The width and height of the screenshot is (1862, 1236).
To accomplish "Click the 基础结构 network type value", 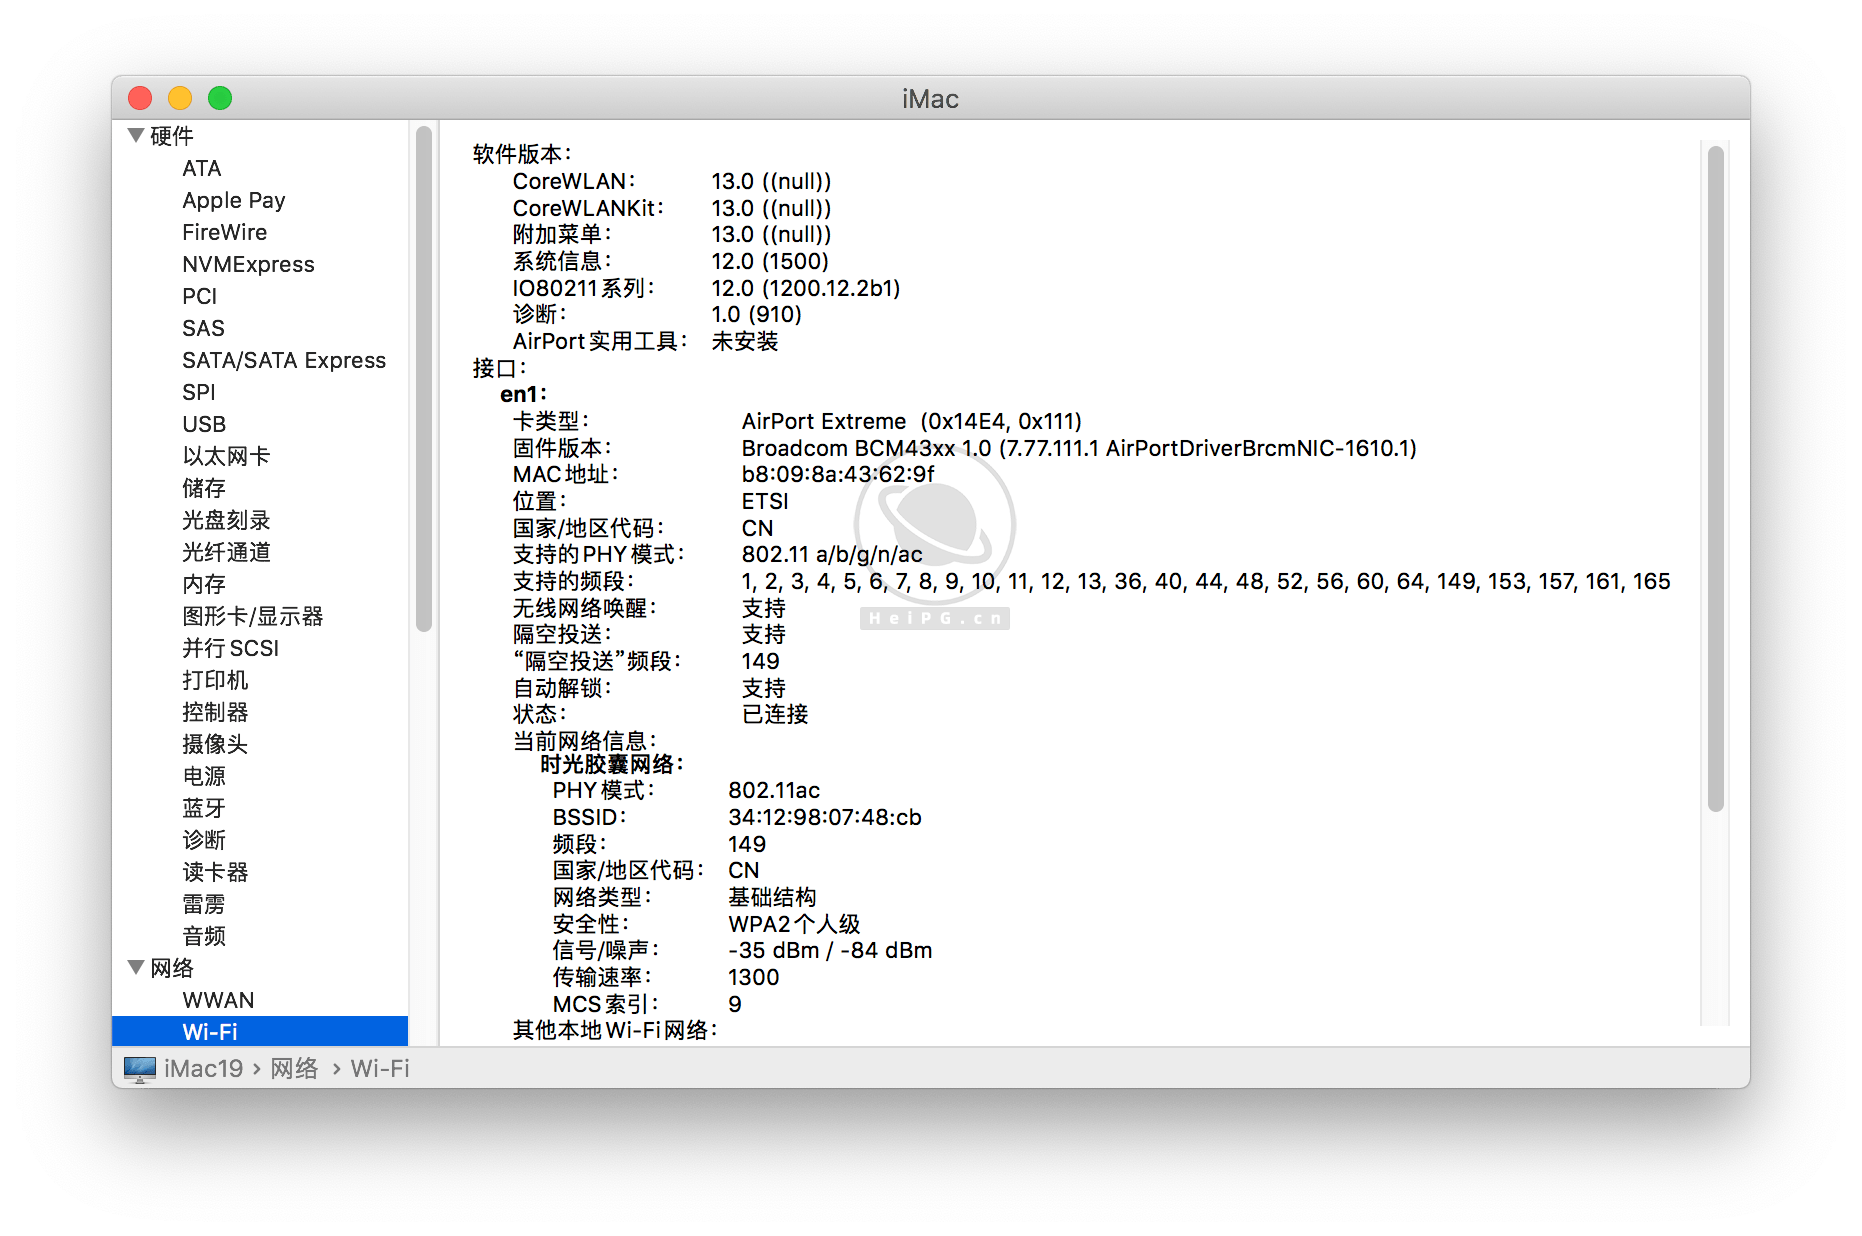I will [x=772, y=897].
